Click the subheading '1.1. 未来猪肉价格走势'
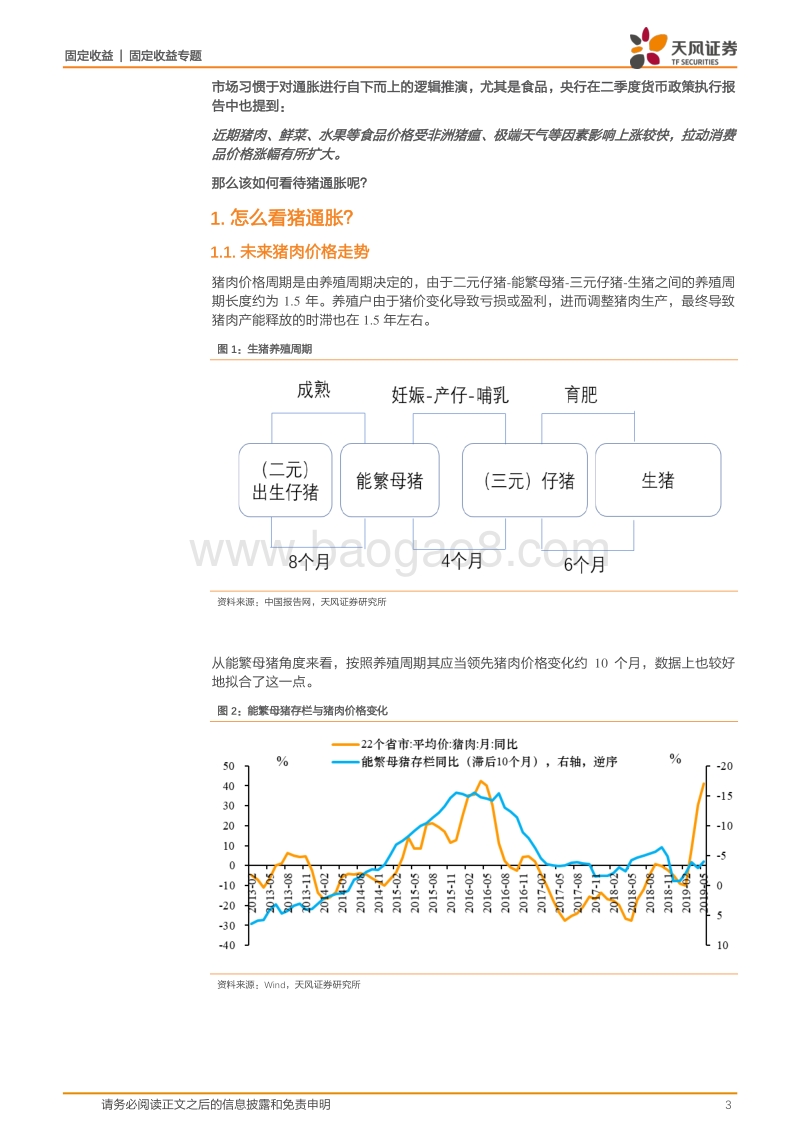Image resolution: width=800 pixels, height=1132 pixels. tap(290, 251)
